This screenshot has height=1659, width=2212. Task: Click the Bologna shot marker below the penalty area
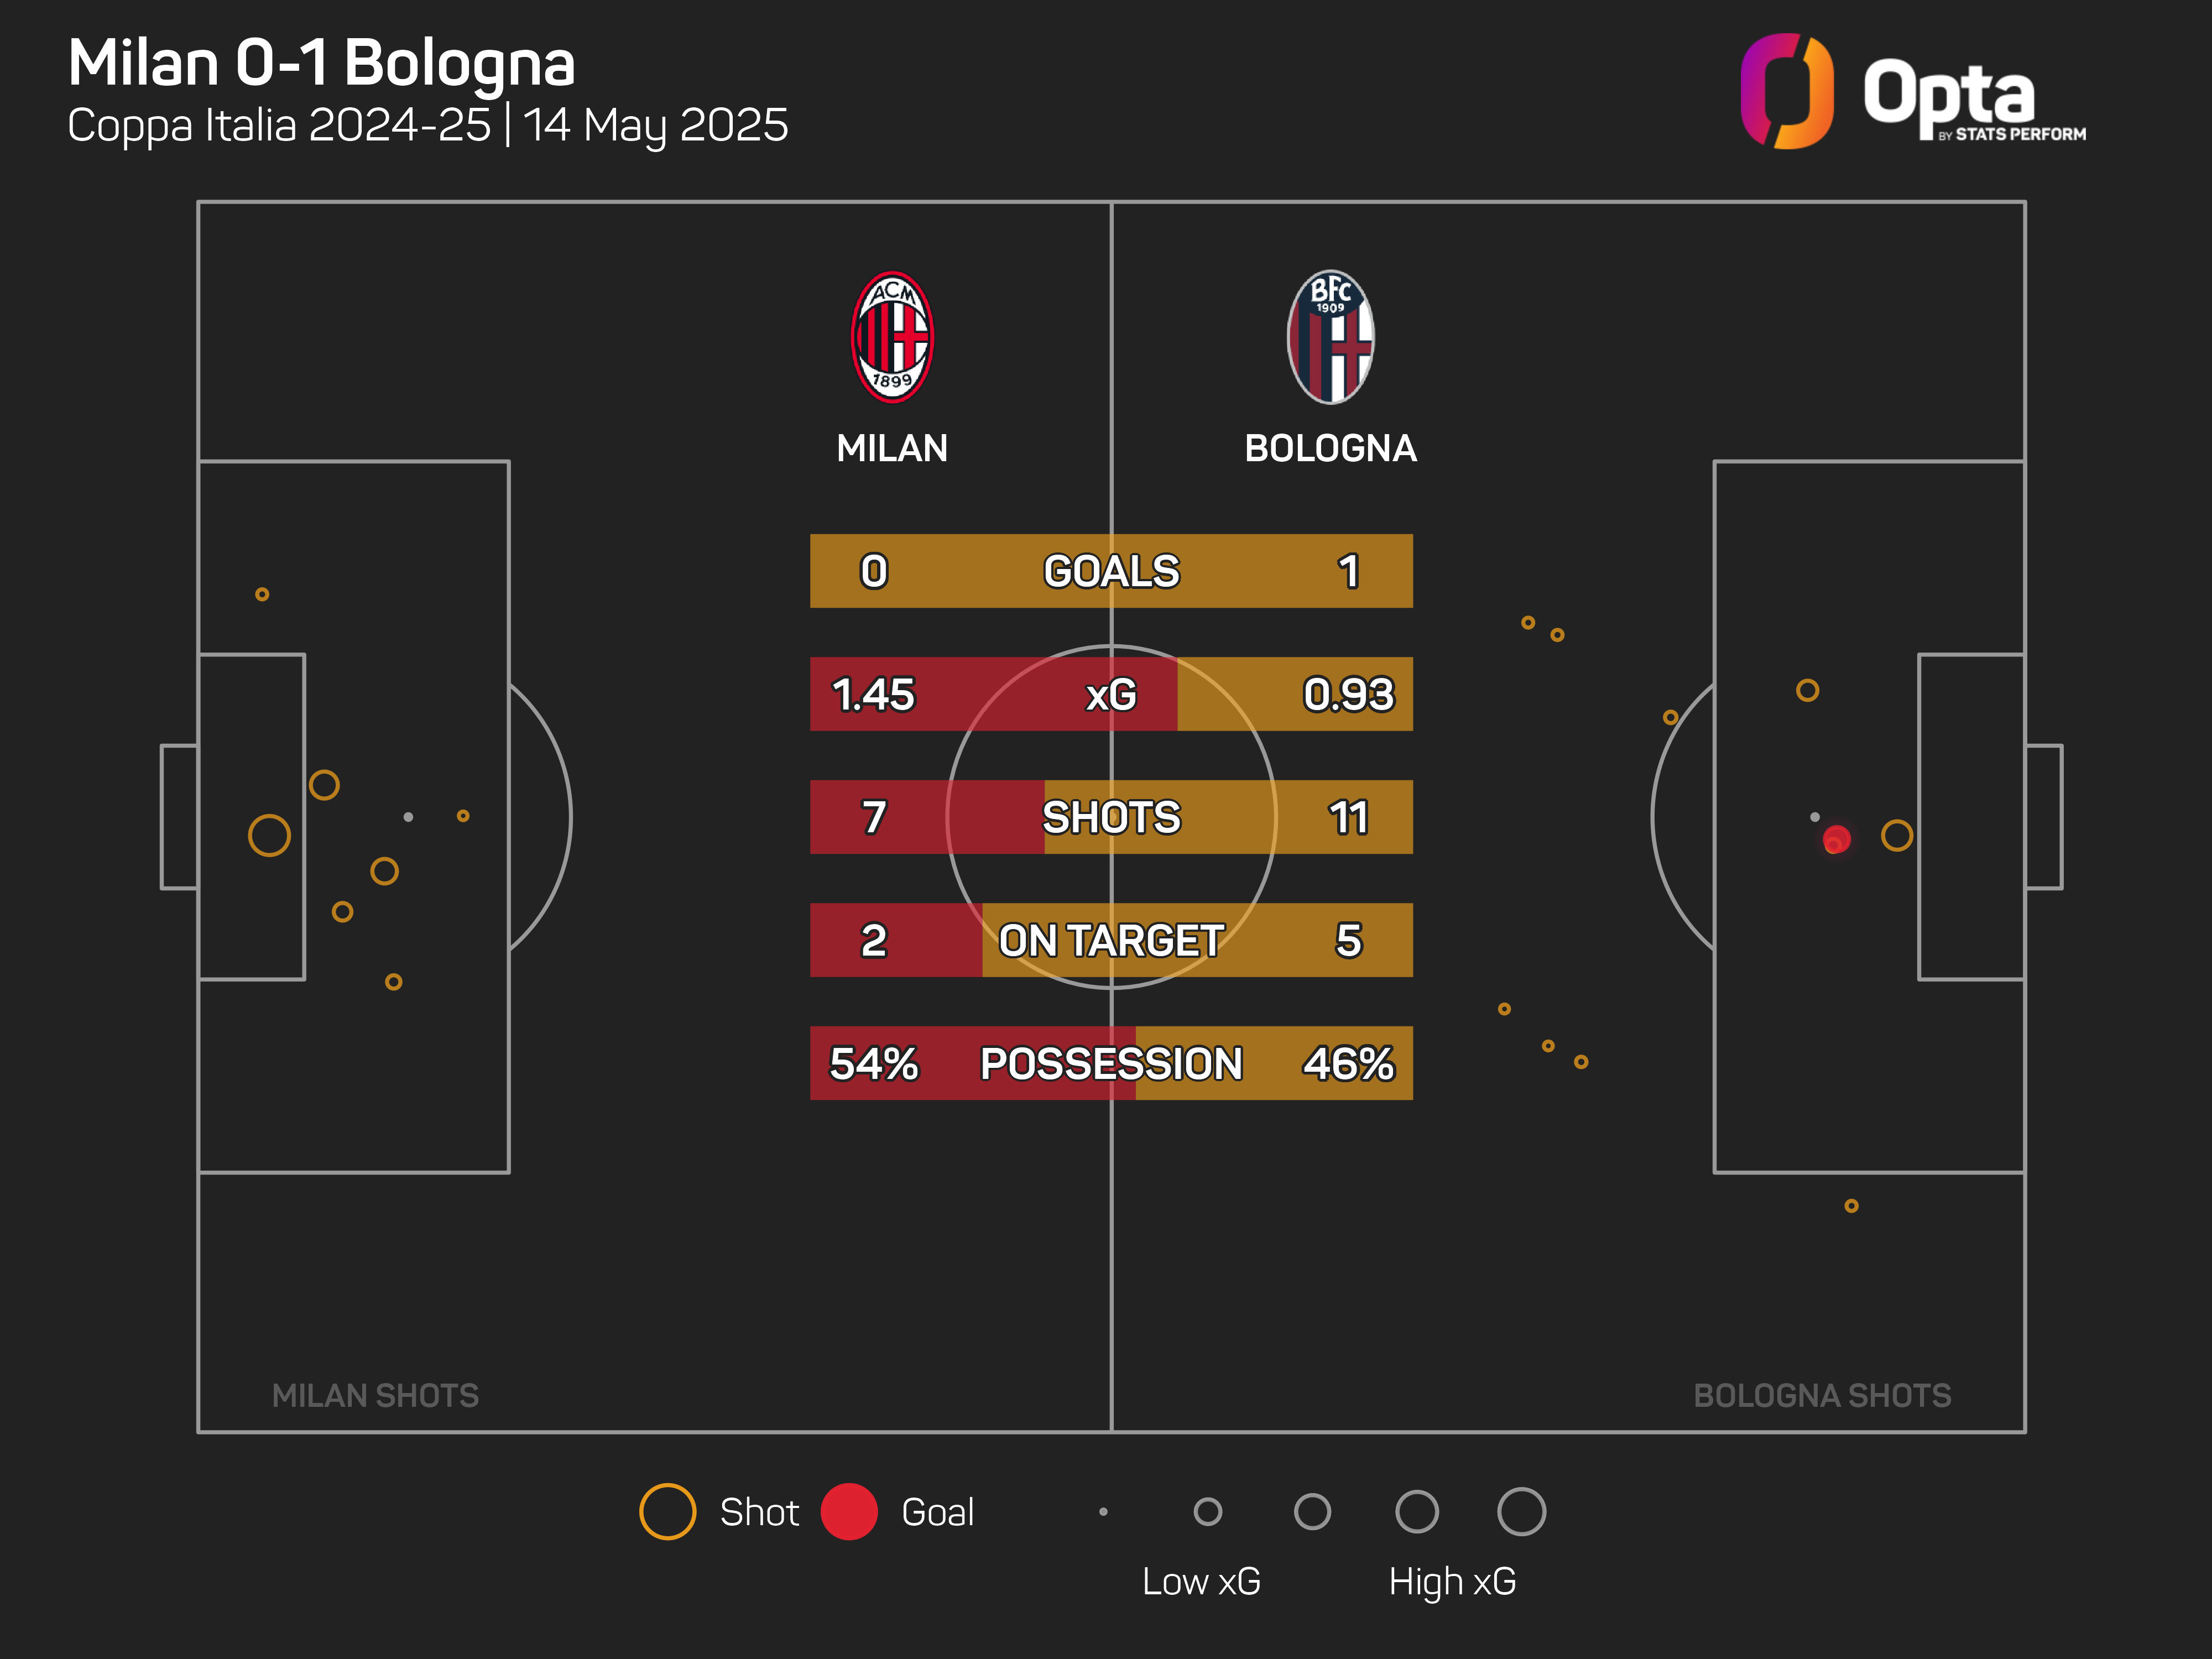[1851, 1206]
